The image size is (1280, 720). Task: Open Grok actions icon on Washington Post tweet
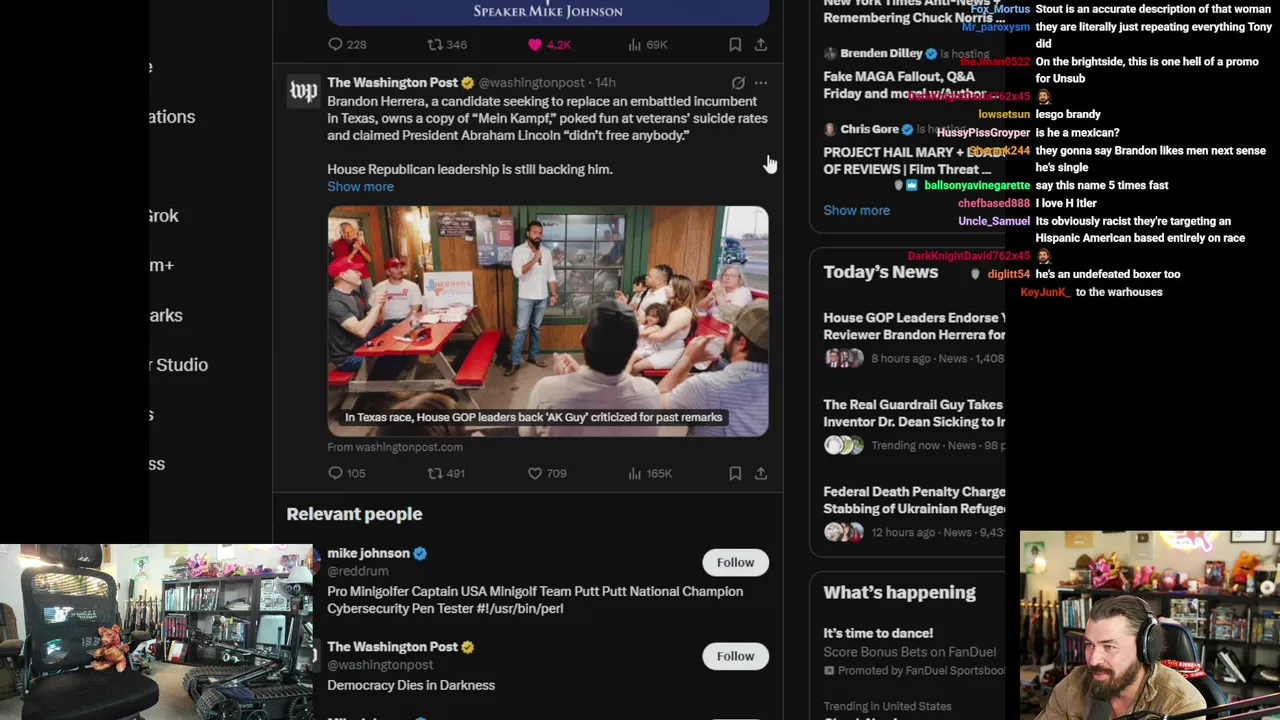pos(738,83)
